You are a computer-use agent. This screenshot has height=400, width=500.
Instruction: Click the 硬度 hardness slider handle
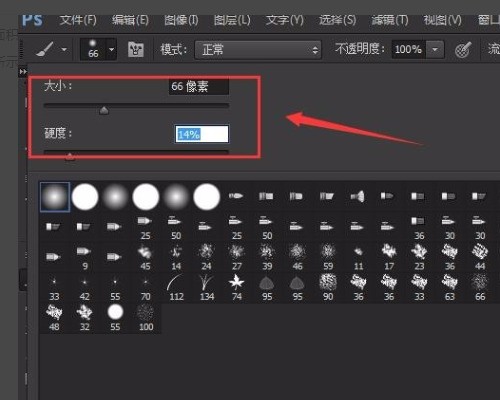pos(70,156)
